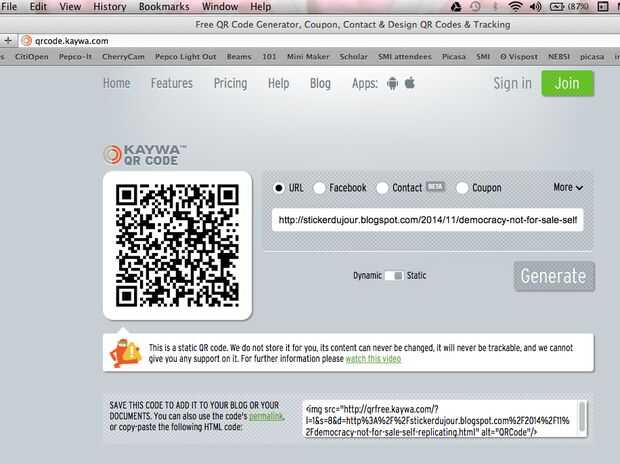Open the Android app icon link

tap(392, 83)
